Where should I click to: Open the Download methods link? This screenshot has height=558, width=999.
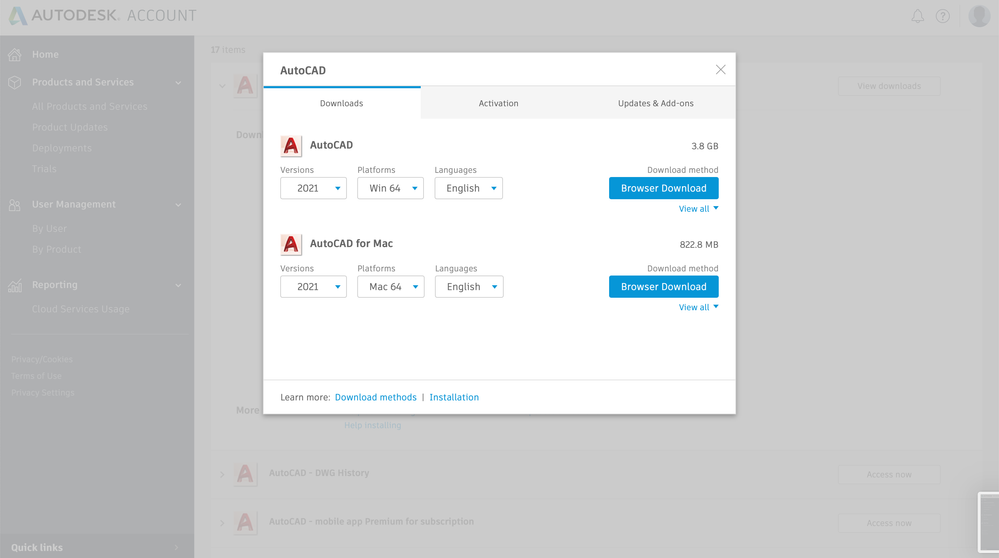(x=376, y=397)
